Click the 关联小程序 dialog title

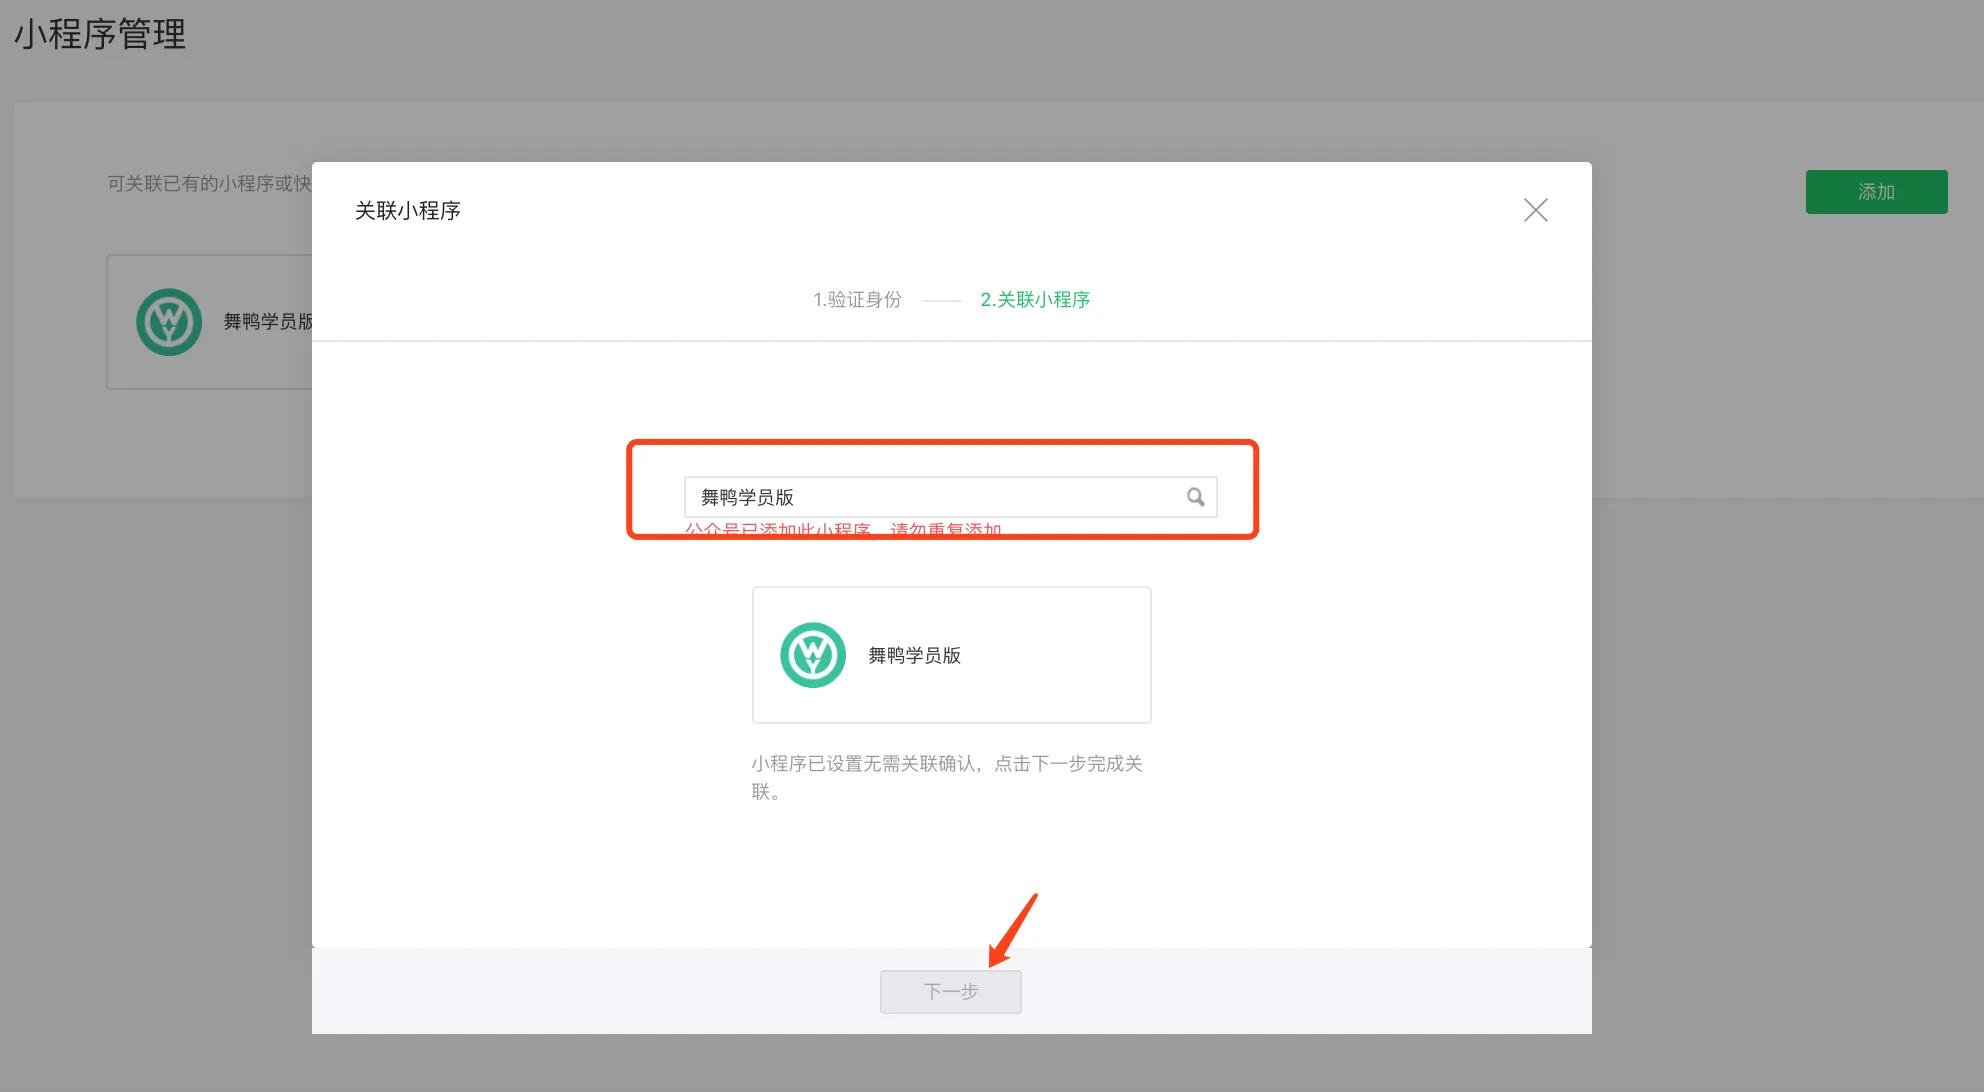click(407, 211)
